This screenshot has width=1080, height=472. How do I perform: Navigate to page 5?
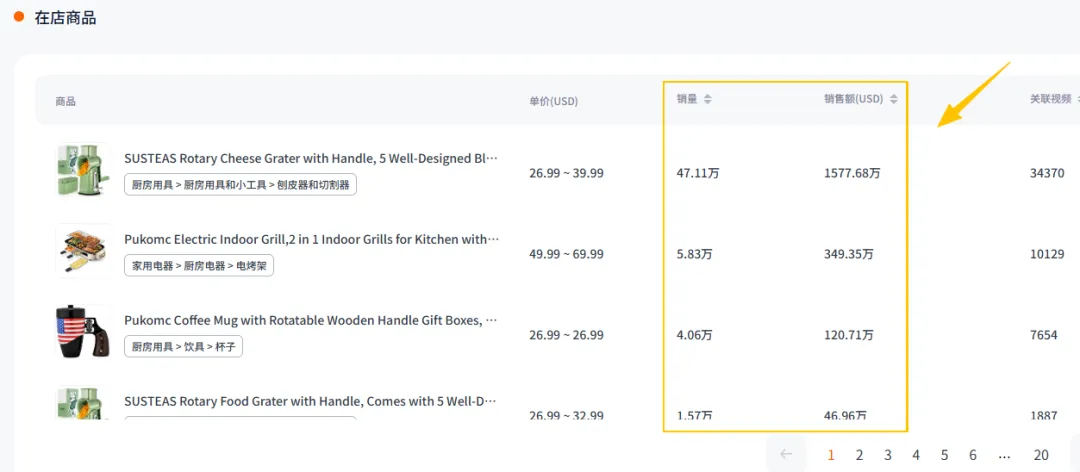pos(944,455)
